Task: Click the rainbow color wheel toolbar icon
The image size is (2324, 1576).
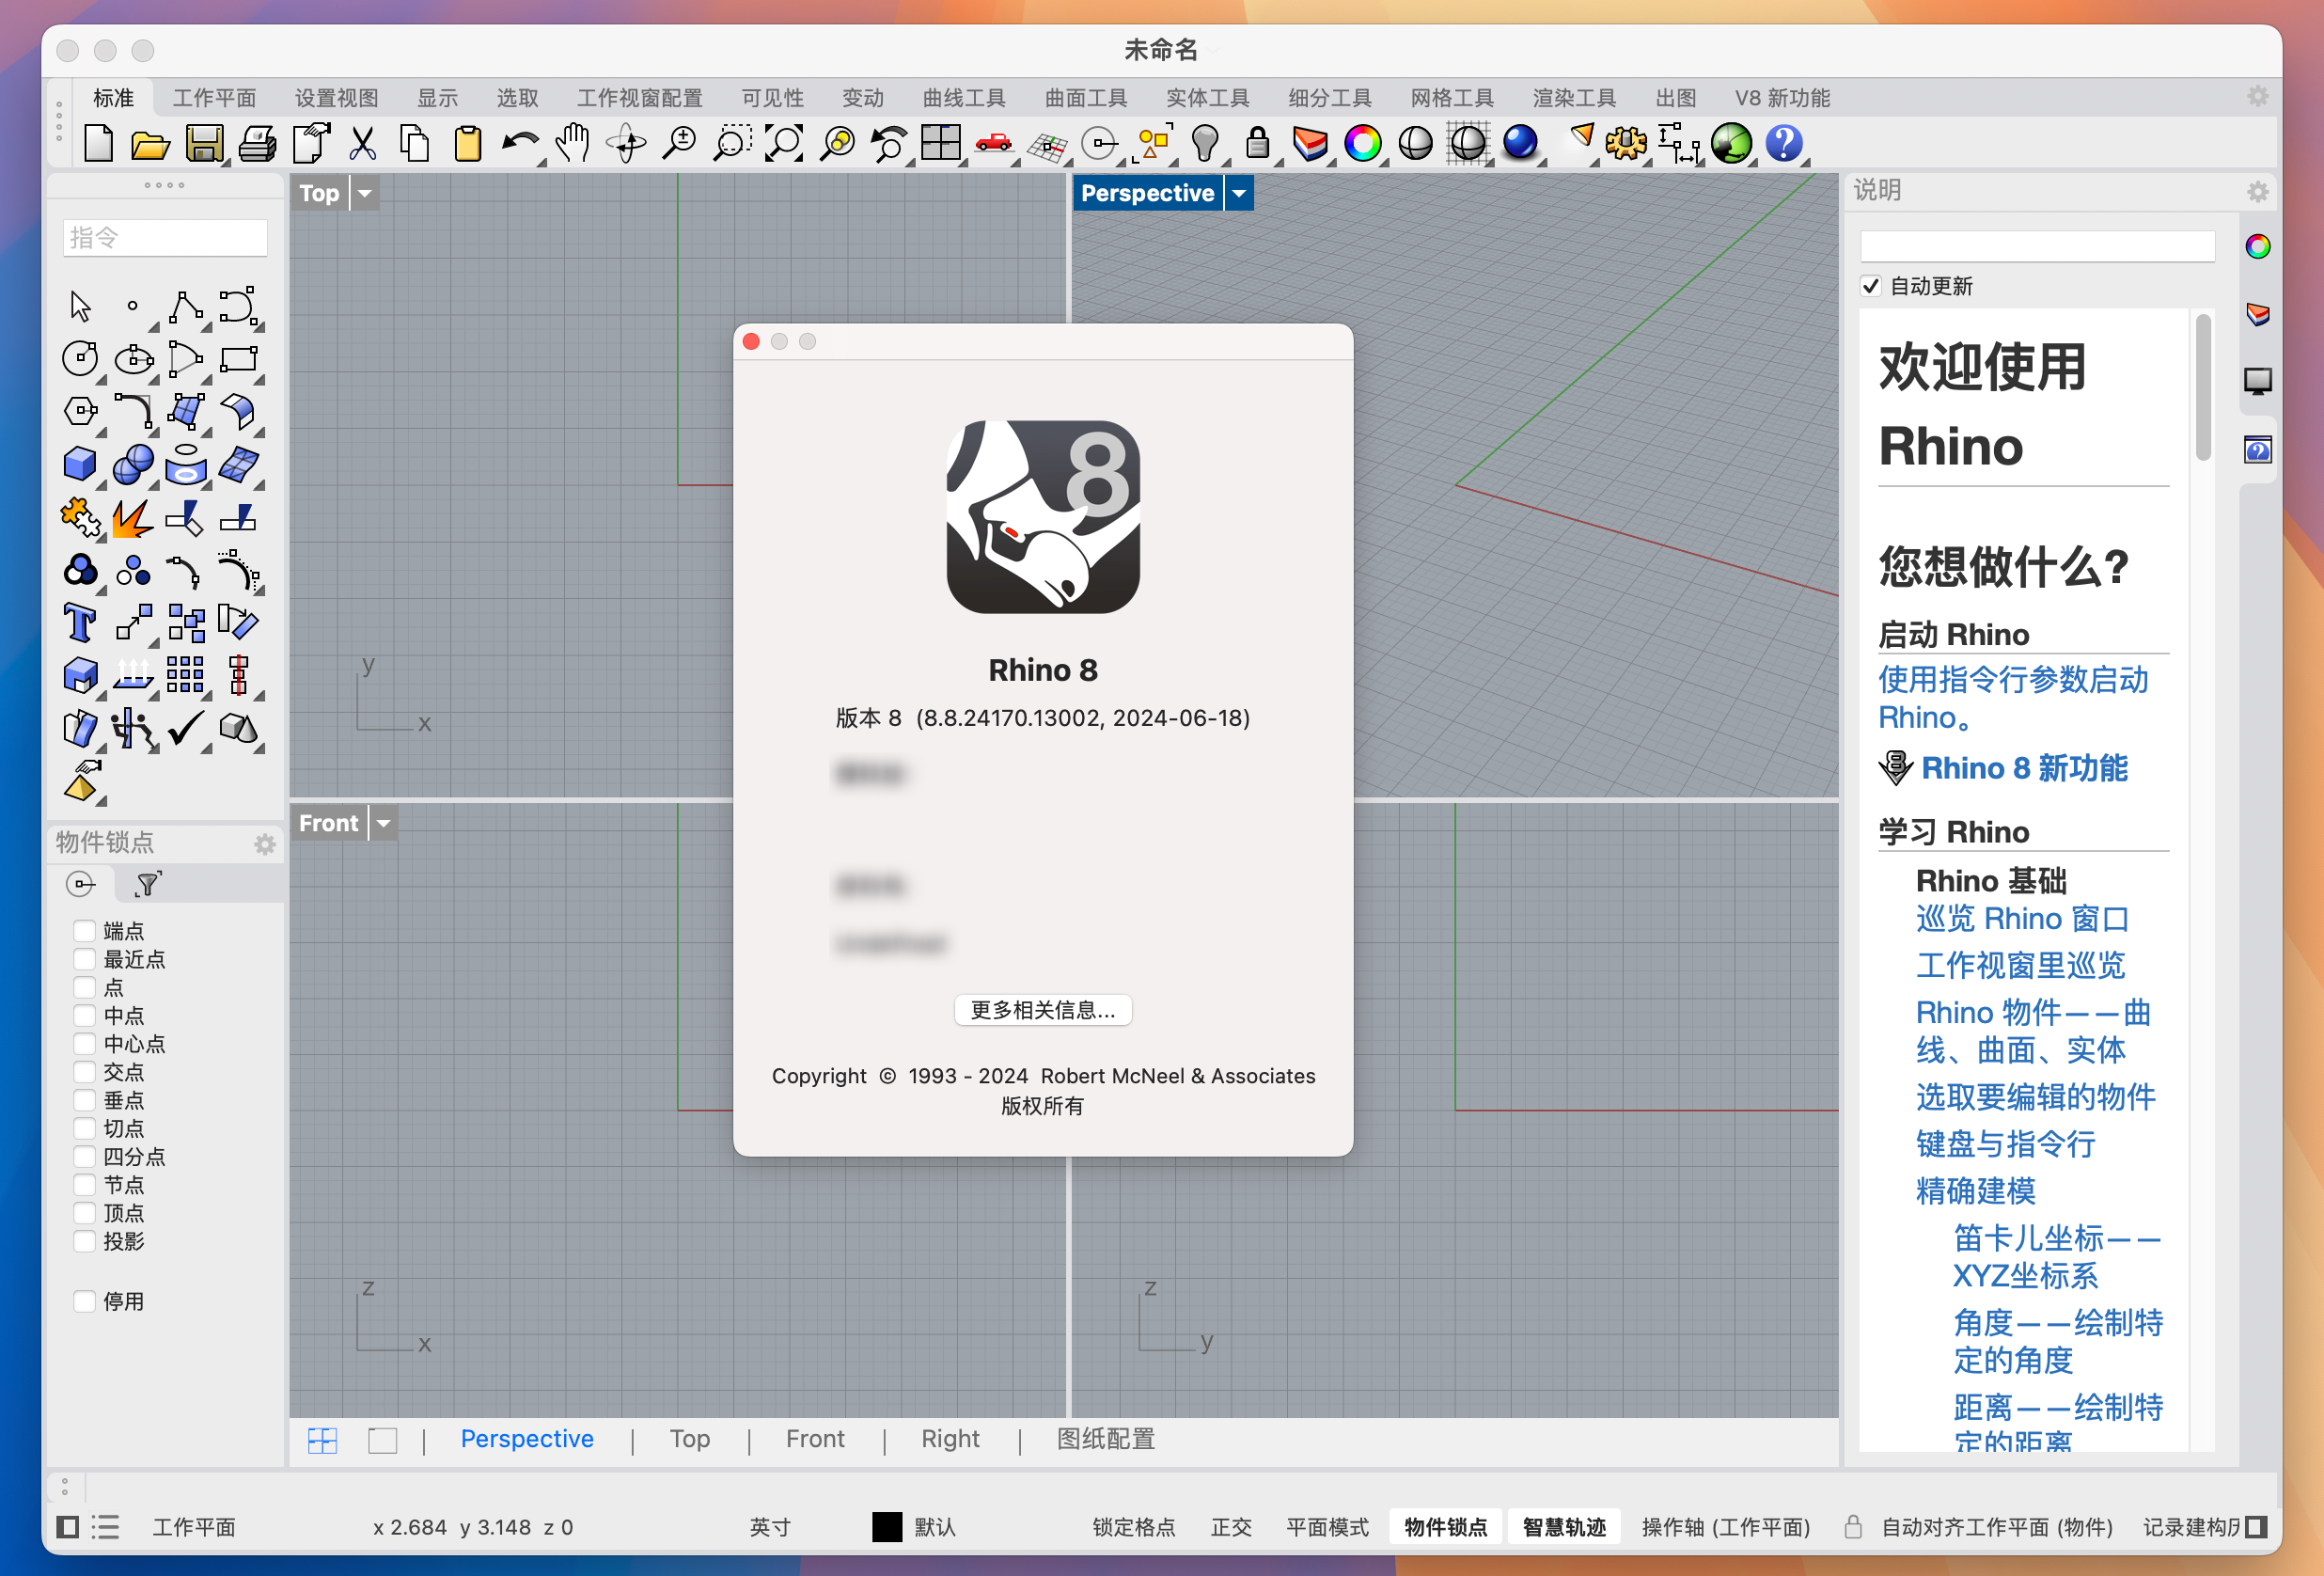Action: click(1362, 144)
